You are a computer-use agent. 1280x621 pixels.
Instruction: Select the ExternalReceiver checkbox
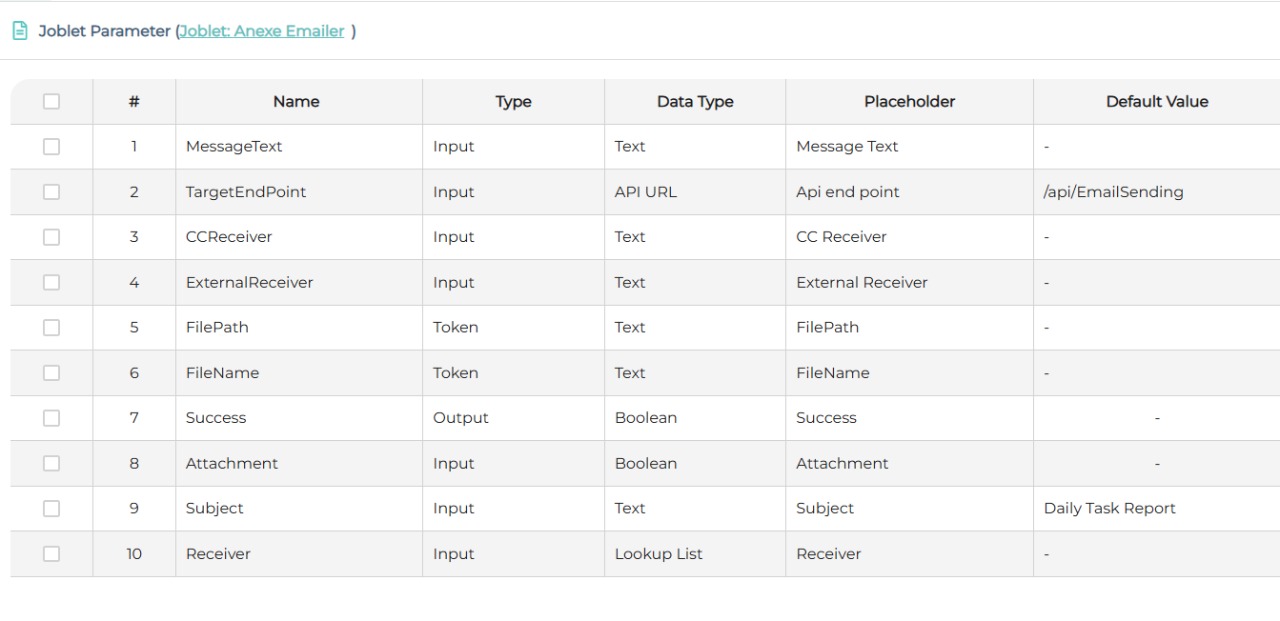pyautogui.click(x=51, y=282)
